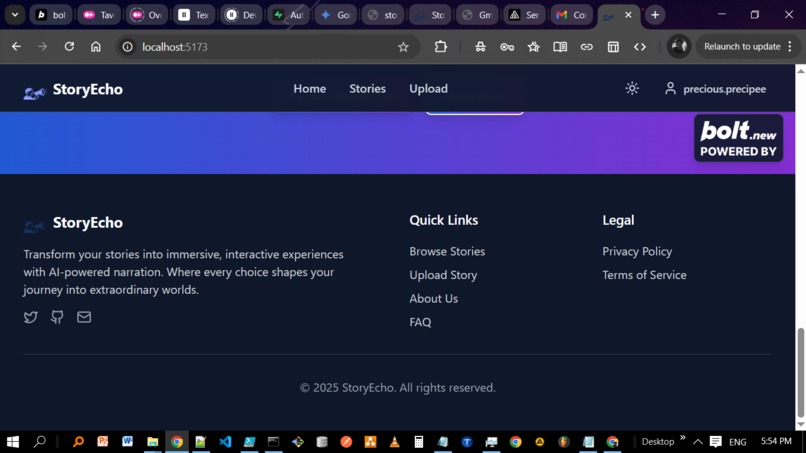Screen dimensions: 806x453
Task: Open the Upload Story quick link
Action: [443, 275]
